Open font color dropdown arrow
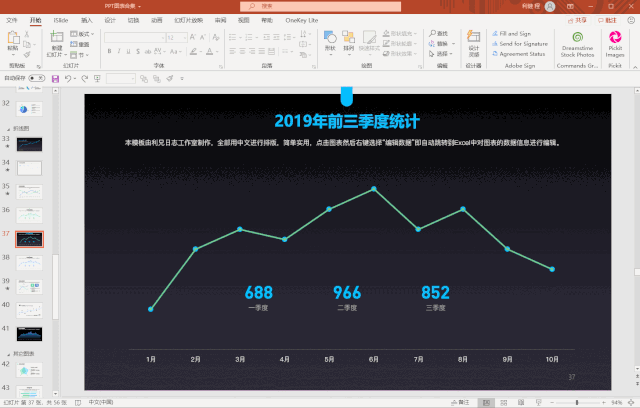The height and width of the screenshot is (408, 640). (x=217, y=51)
